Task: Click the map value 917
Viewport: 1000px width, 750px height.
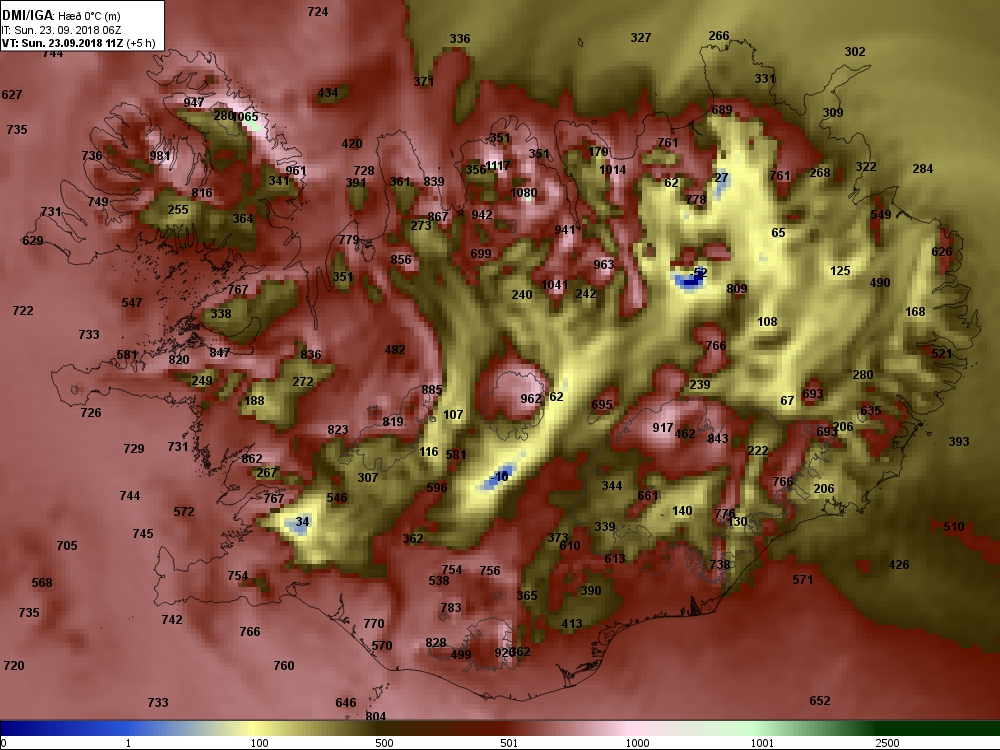Action: 663,428
